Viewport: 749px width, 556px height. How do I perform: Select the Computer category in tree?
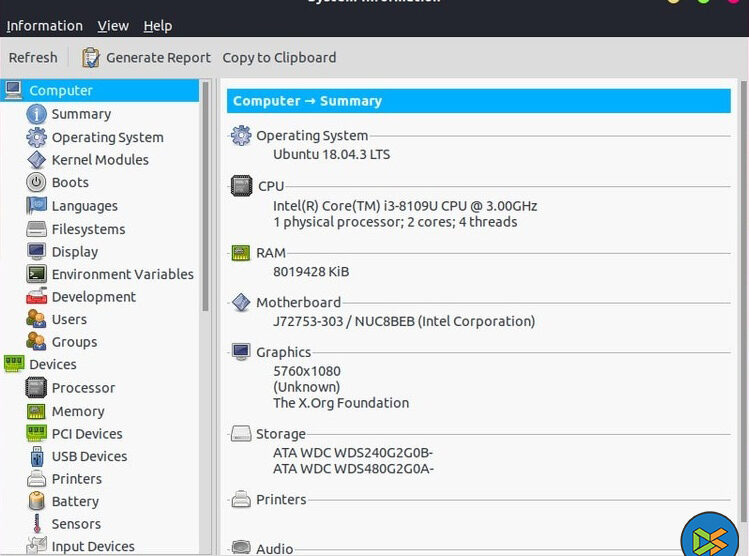pos(60,91)
